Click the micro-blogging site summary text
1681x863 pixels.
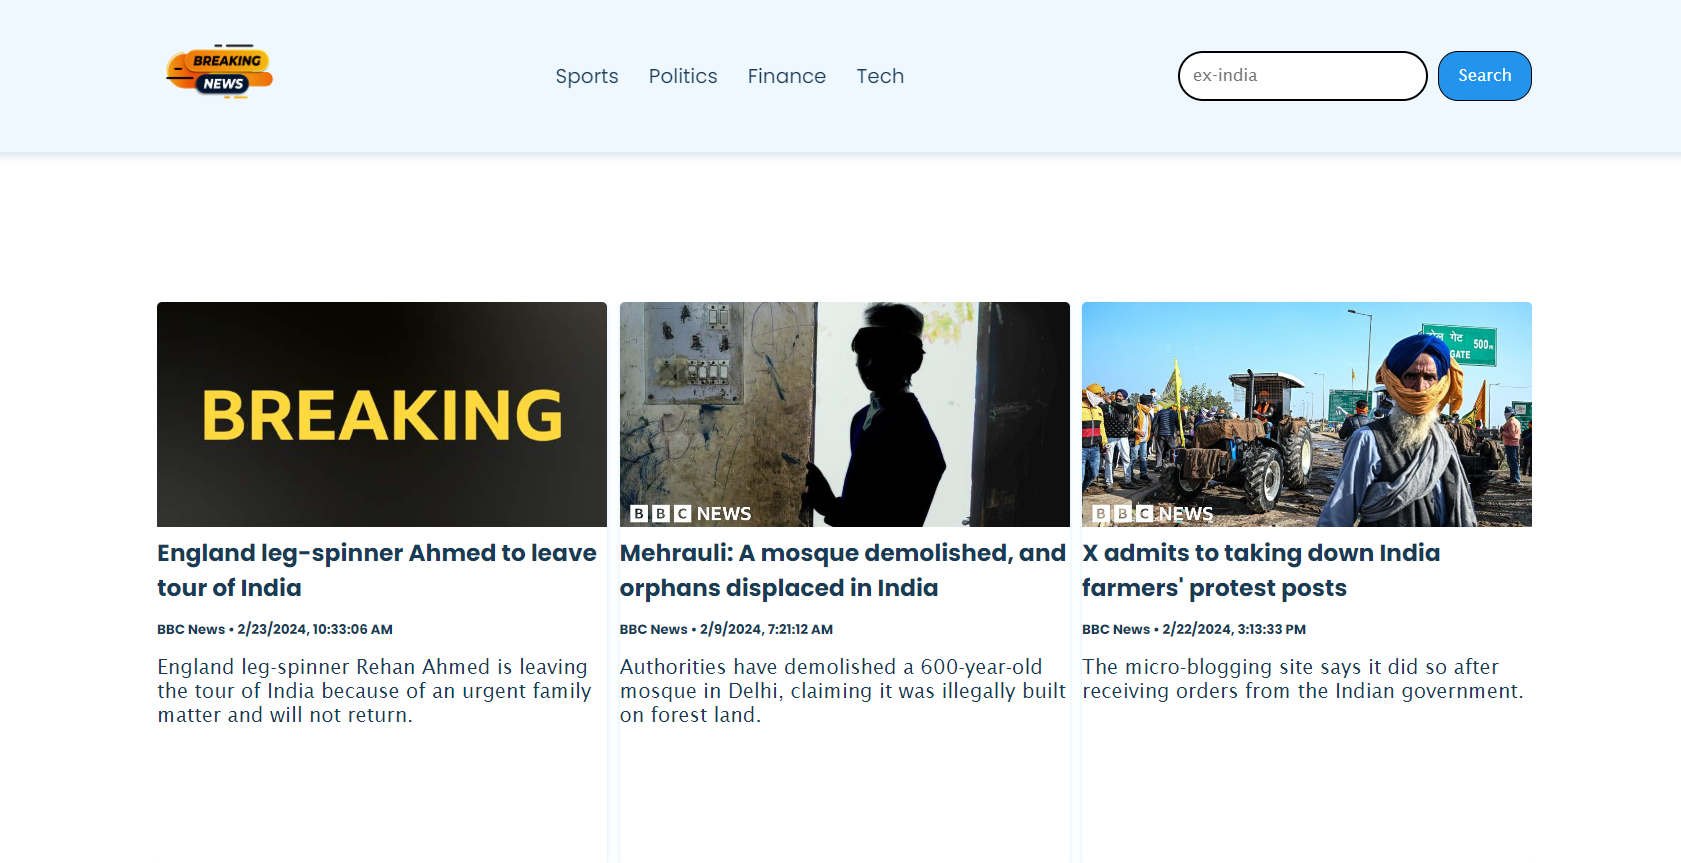tap(1302, 679)
